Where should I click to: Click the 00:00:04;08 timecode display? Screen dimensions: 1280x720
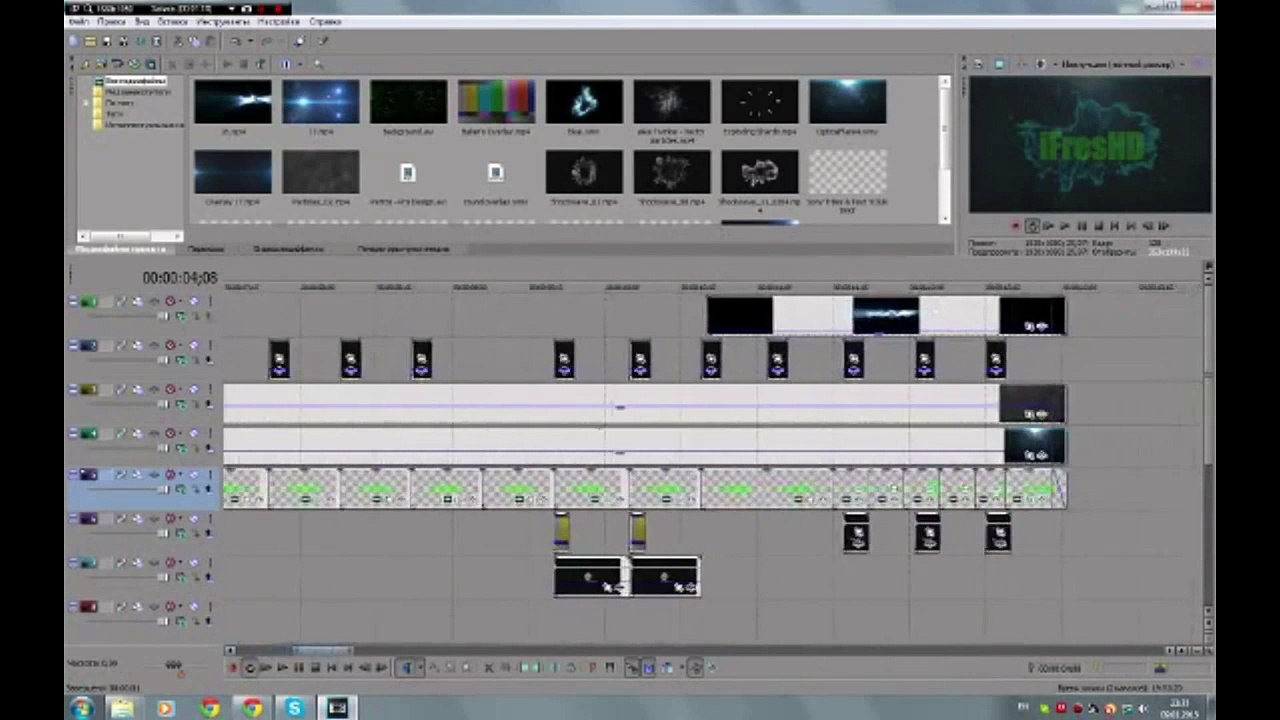pyautogui.click(x=179, y=278)
